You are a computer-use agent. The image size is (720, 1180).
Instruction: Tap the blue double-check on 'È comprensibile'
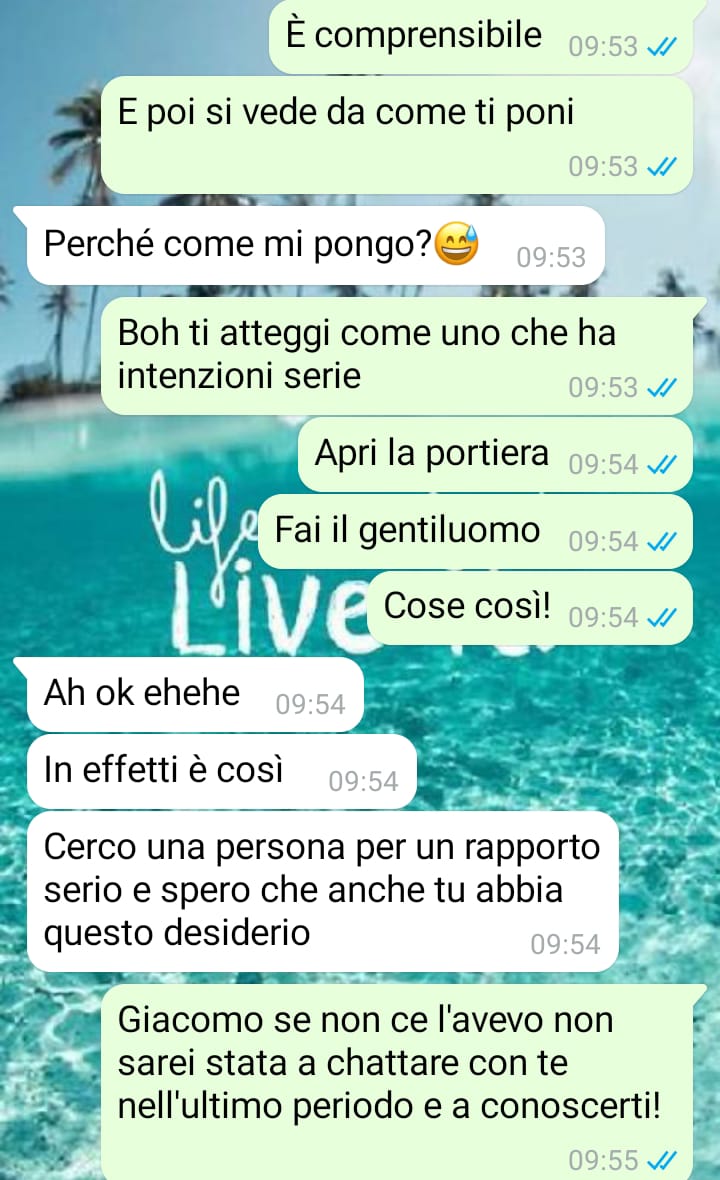(662, 47)
